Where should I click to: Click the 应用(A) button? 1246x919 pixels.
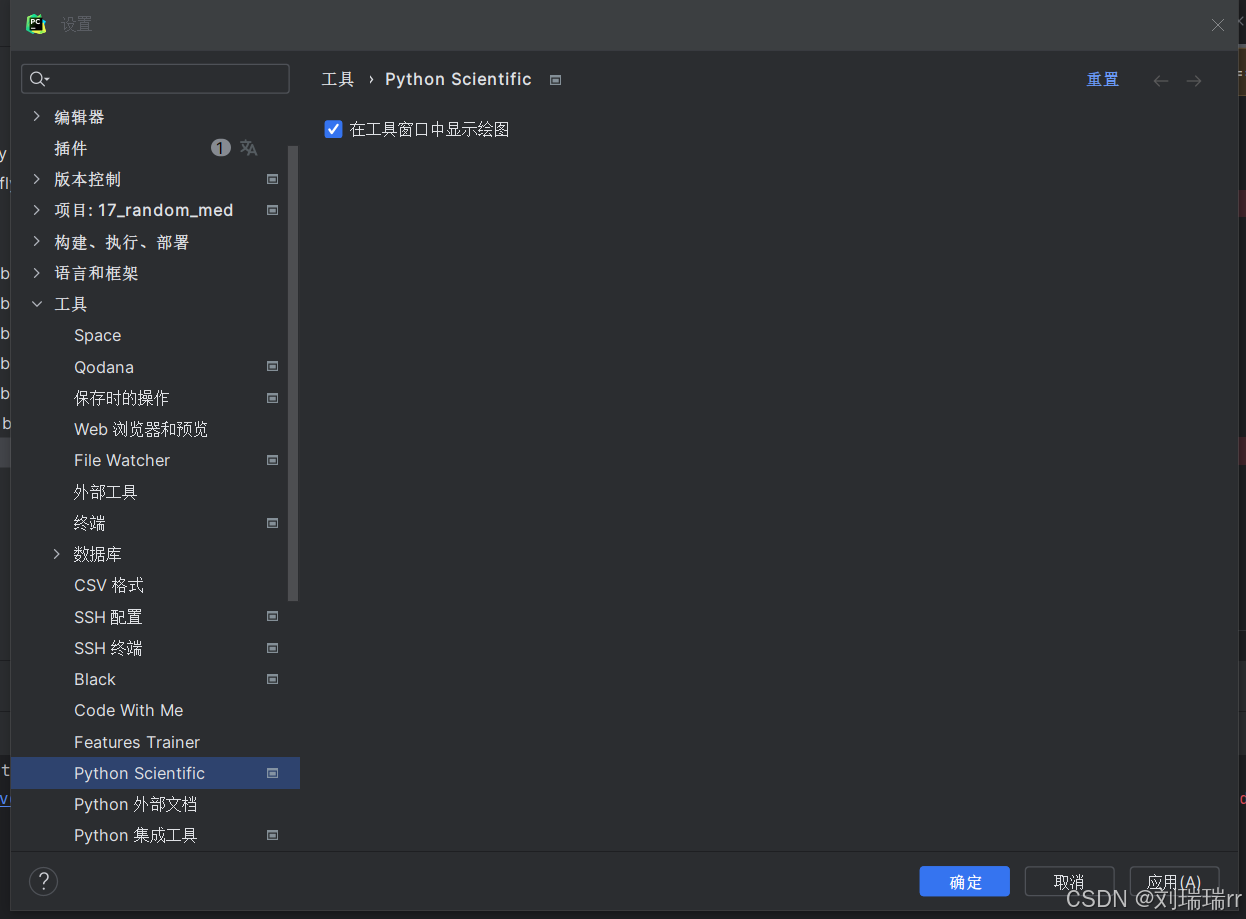point(1174,881)
